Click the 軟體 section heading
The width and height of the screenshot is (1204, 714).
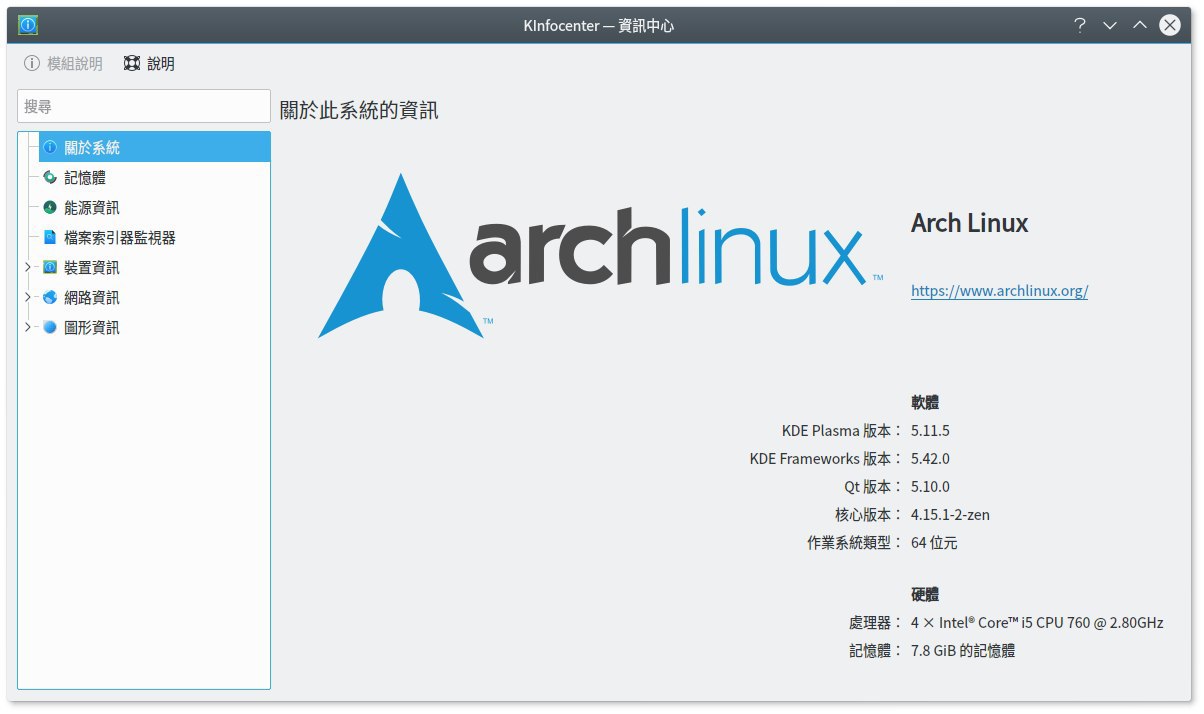[x=925, y=403]
